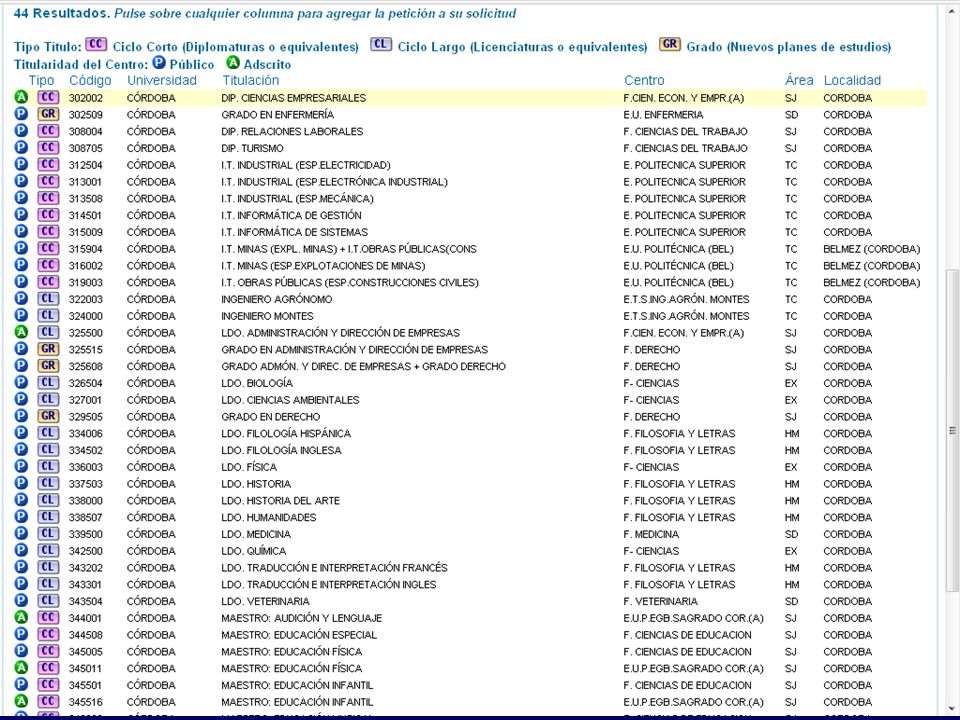Select BELMEZ (CORDOBA) in row 316002
Screen dimensions: 960x720
pyautogui.click(x=871, y=266)
